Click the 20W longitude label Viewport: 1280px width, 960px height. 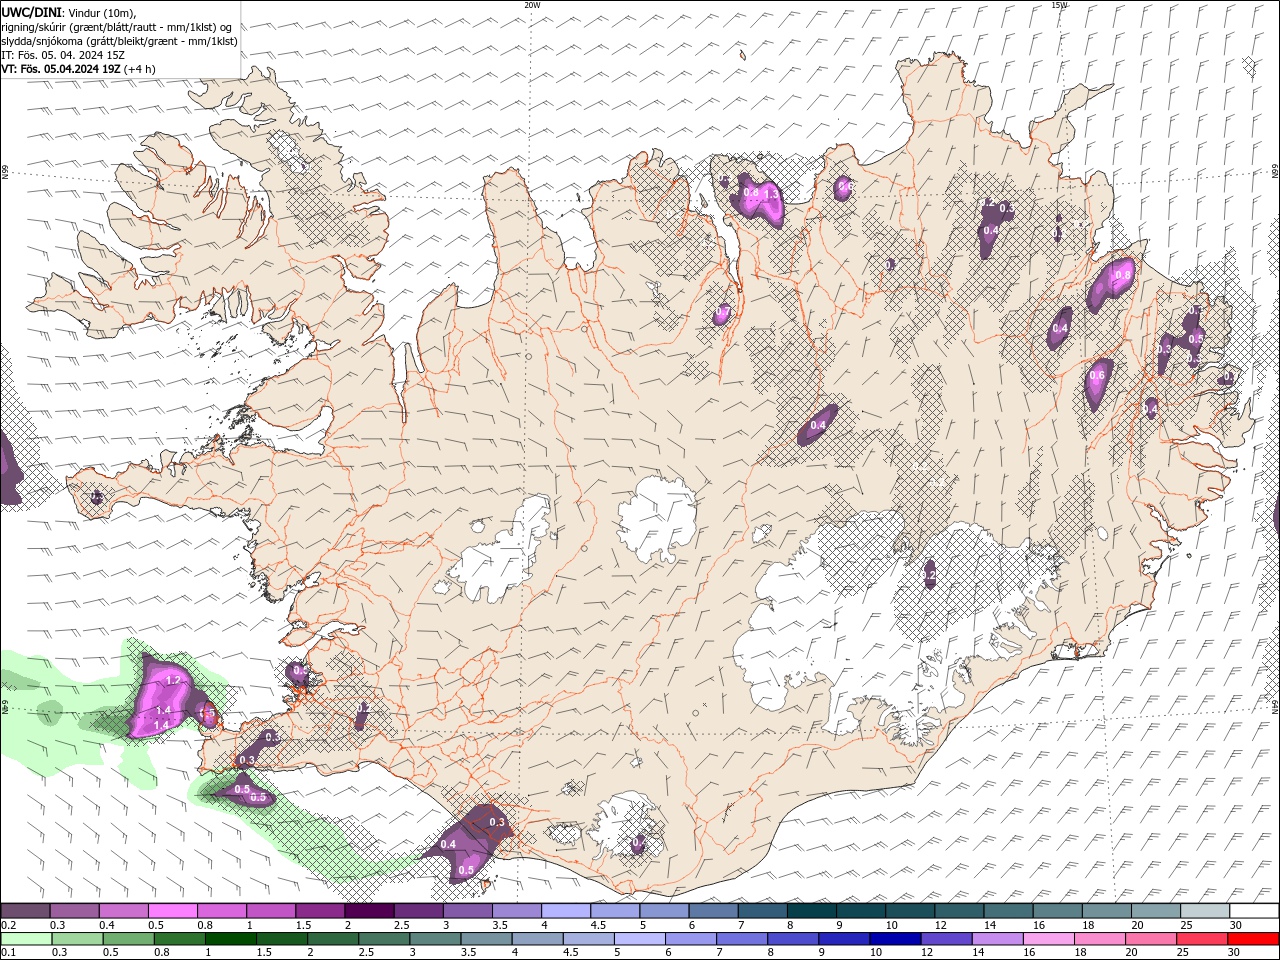(x=532, y=5)
